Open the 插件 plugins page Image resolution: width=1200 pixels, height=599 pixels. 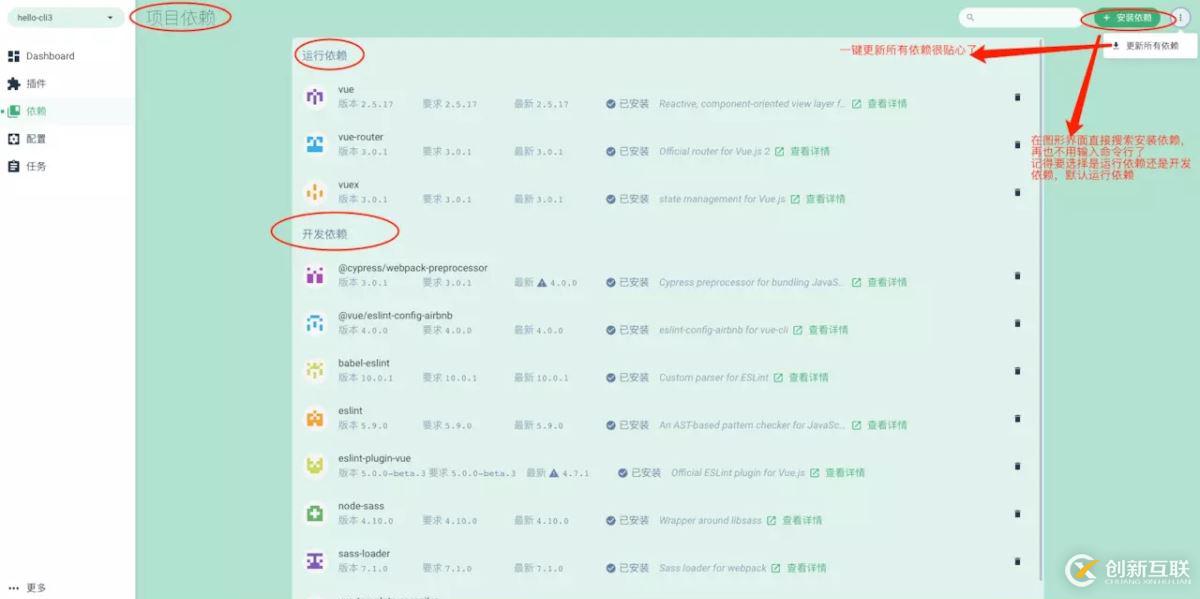click(27, 84)
